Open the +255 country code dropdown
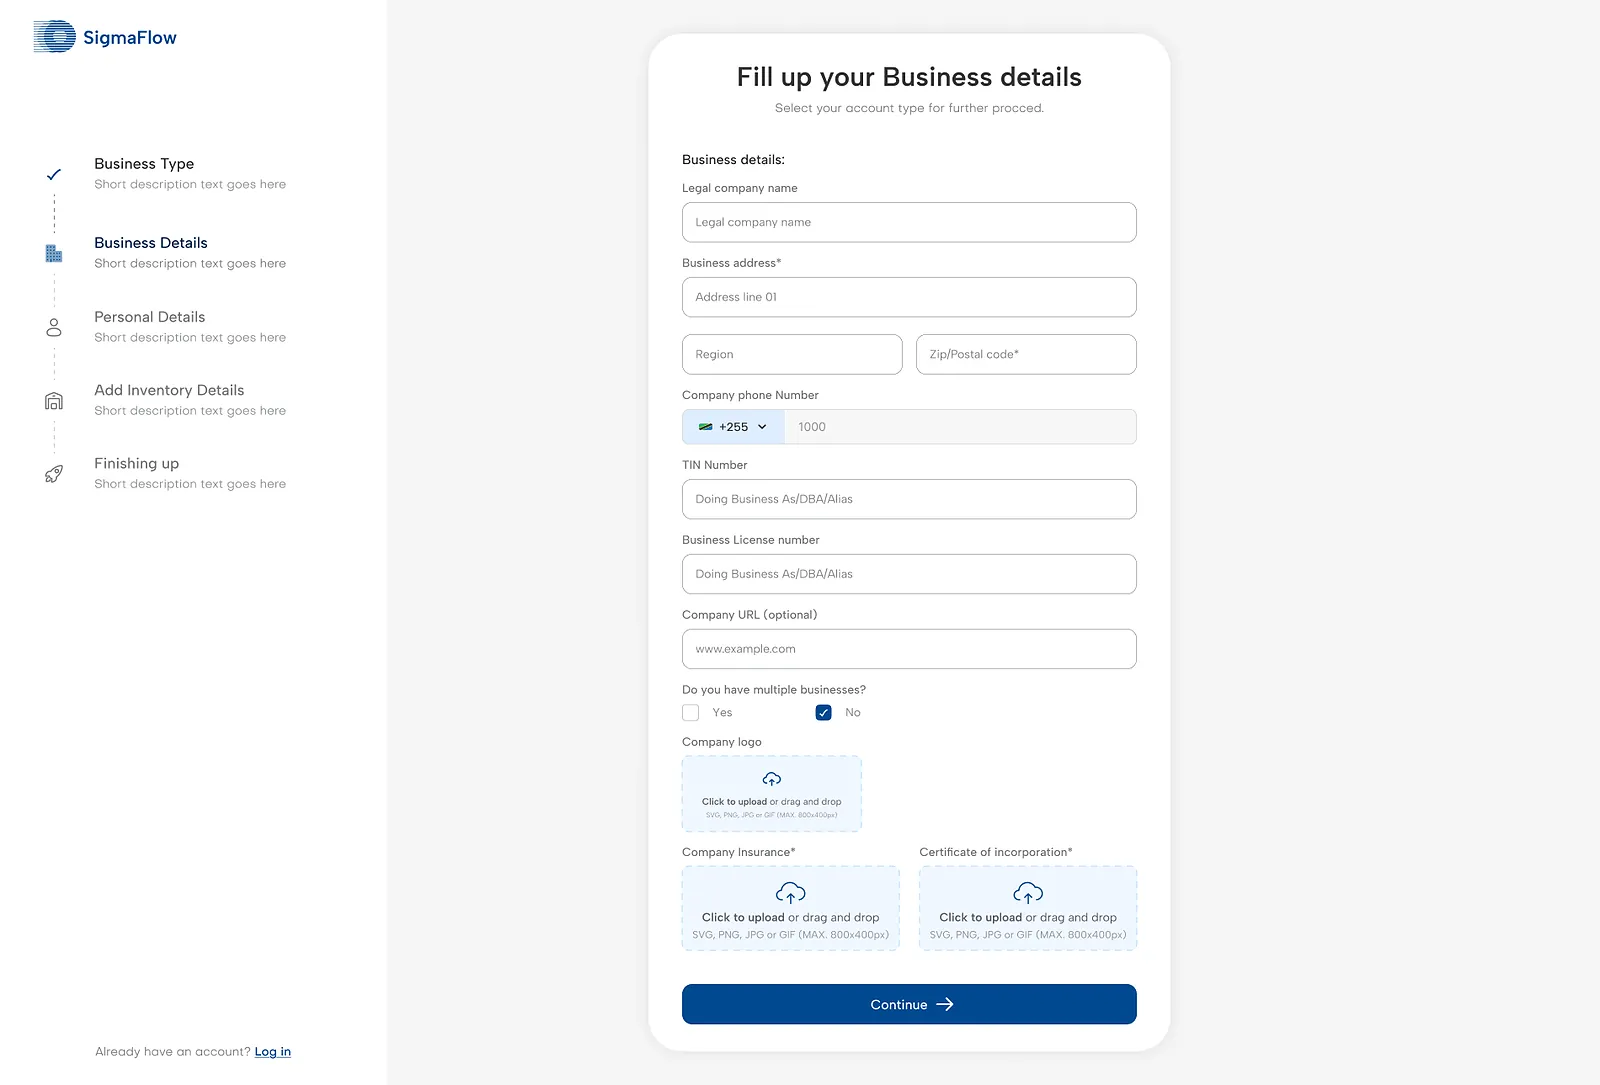Image resolution: width=1600 pixels, height=1085 pixels. [733, 427]
